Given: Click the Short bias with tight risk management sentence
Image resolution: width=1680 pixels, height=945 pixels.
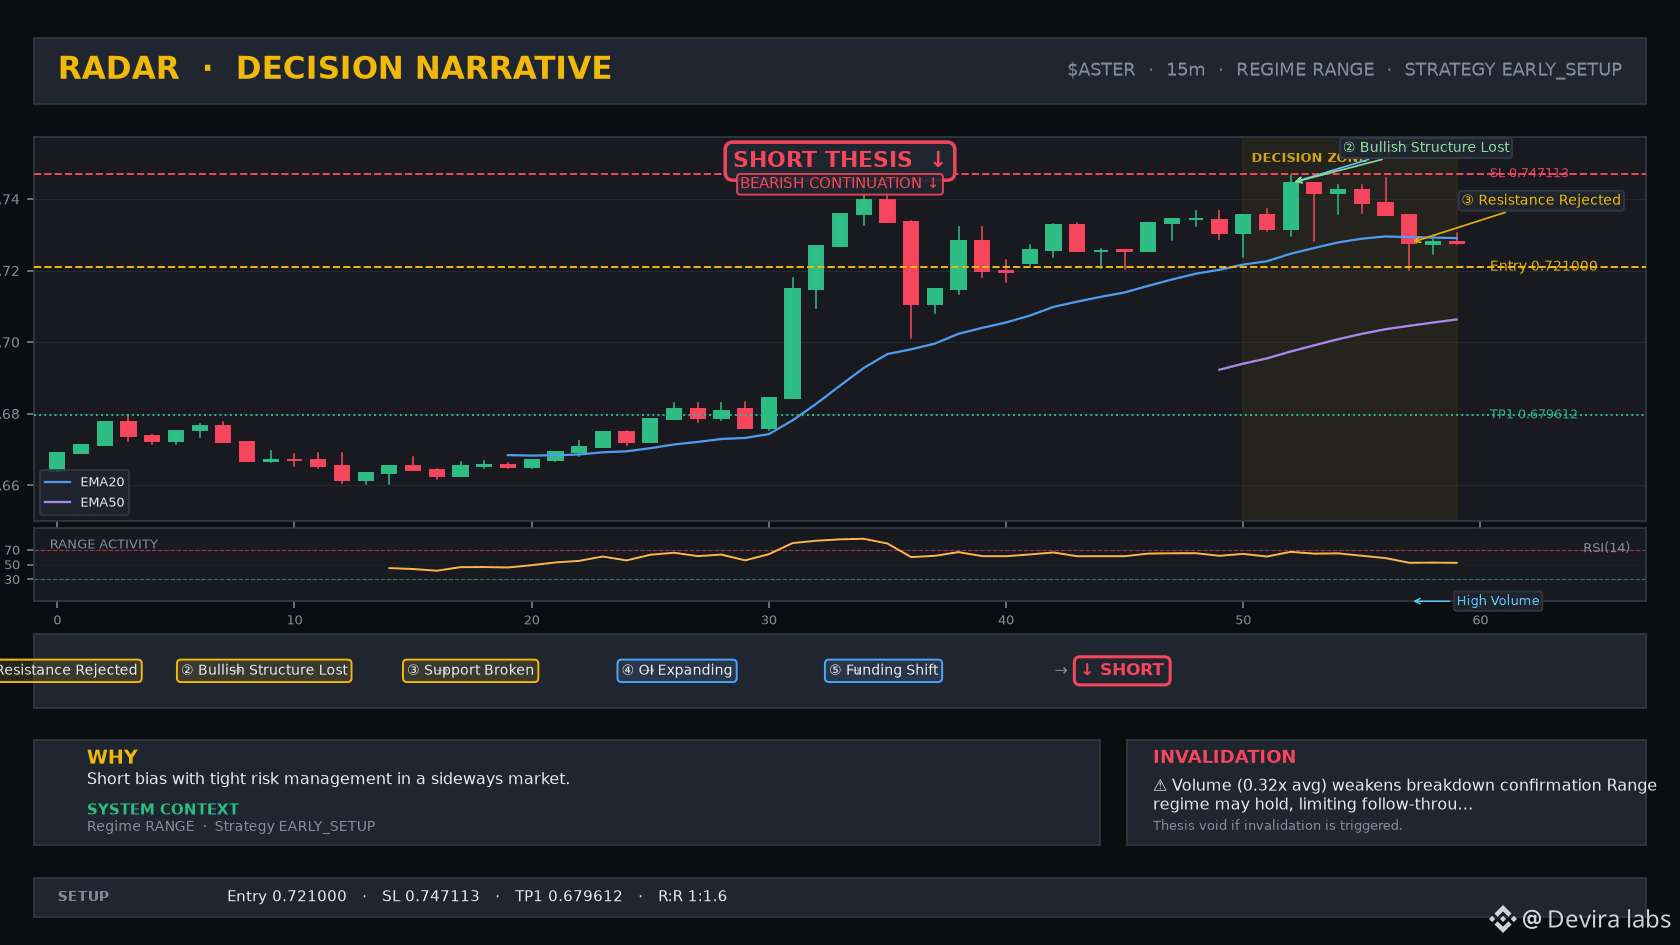Looking at the screenshot, I should pos(328,779).
